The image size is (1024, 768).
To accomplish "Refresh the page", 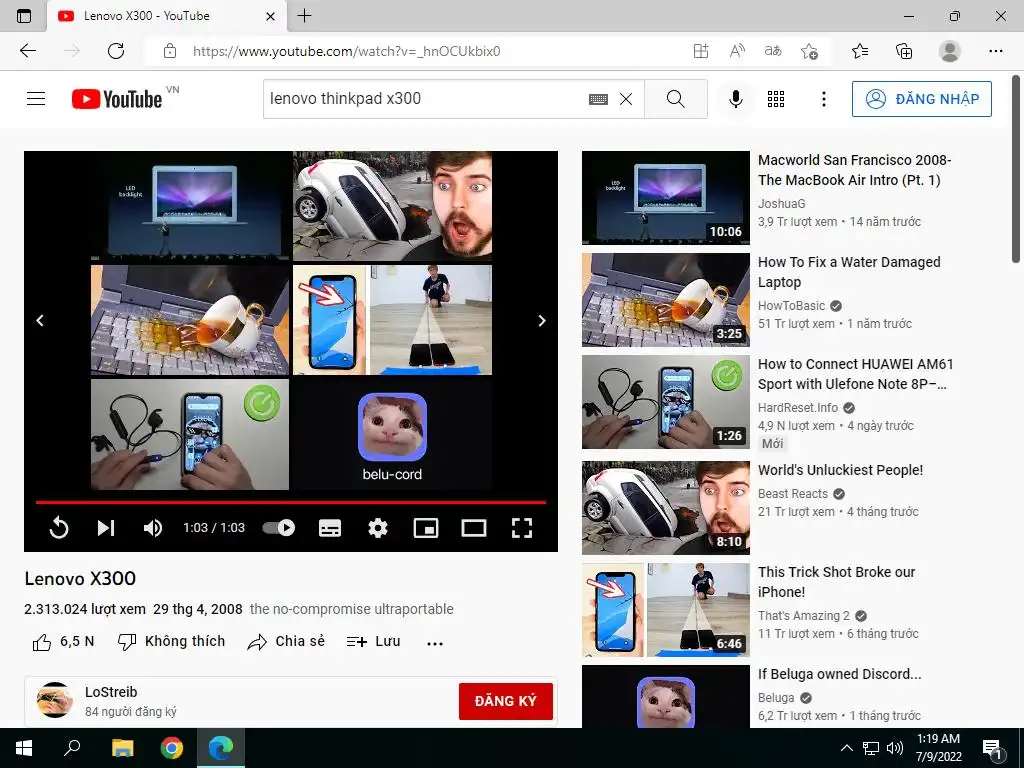I will [116, 51].
